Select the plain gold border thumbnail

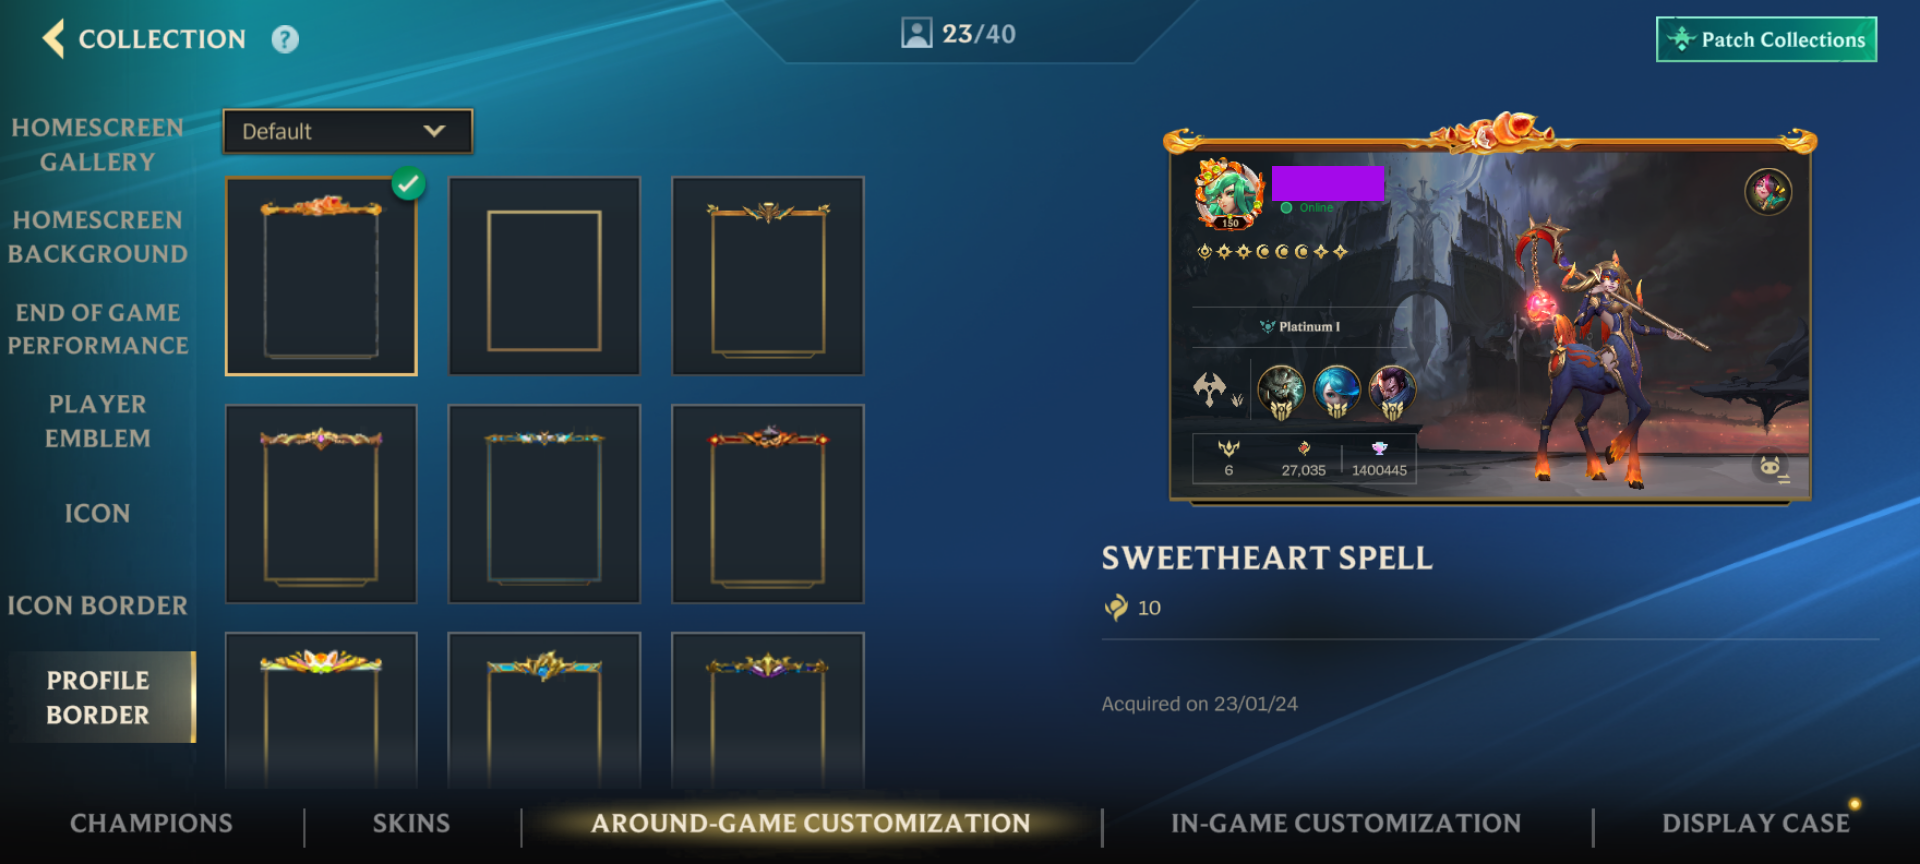tap(544, 276)
